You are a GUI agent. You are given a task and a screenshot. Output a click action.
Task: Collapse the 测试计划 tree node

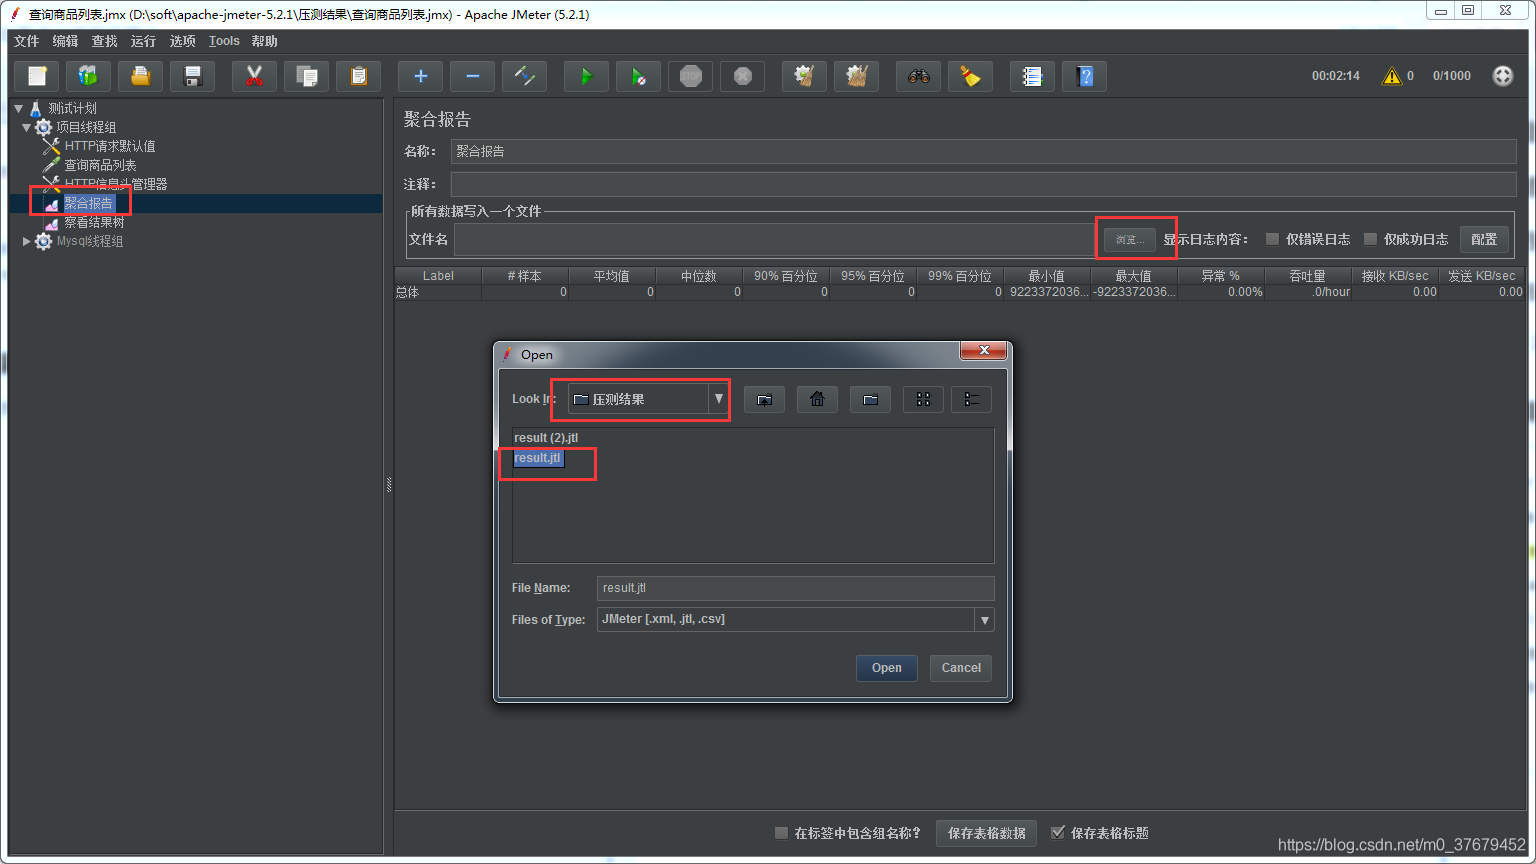[x=18, y=108]
